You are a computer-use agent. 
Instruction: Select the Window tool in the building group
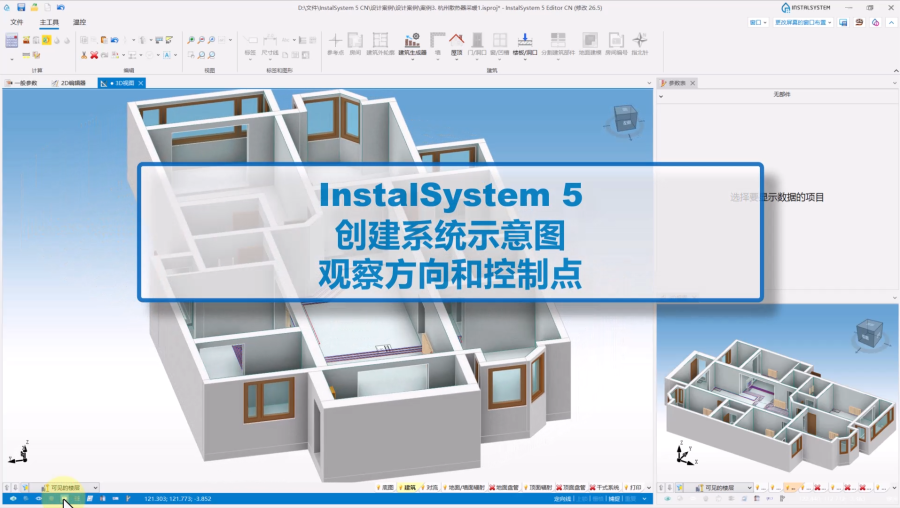click(500, 44)
